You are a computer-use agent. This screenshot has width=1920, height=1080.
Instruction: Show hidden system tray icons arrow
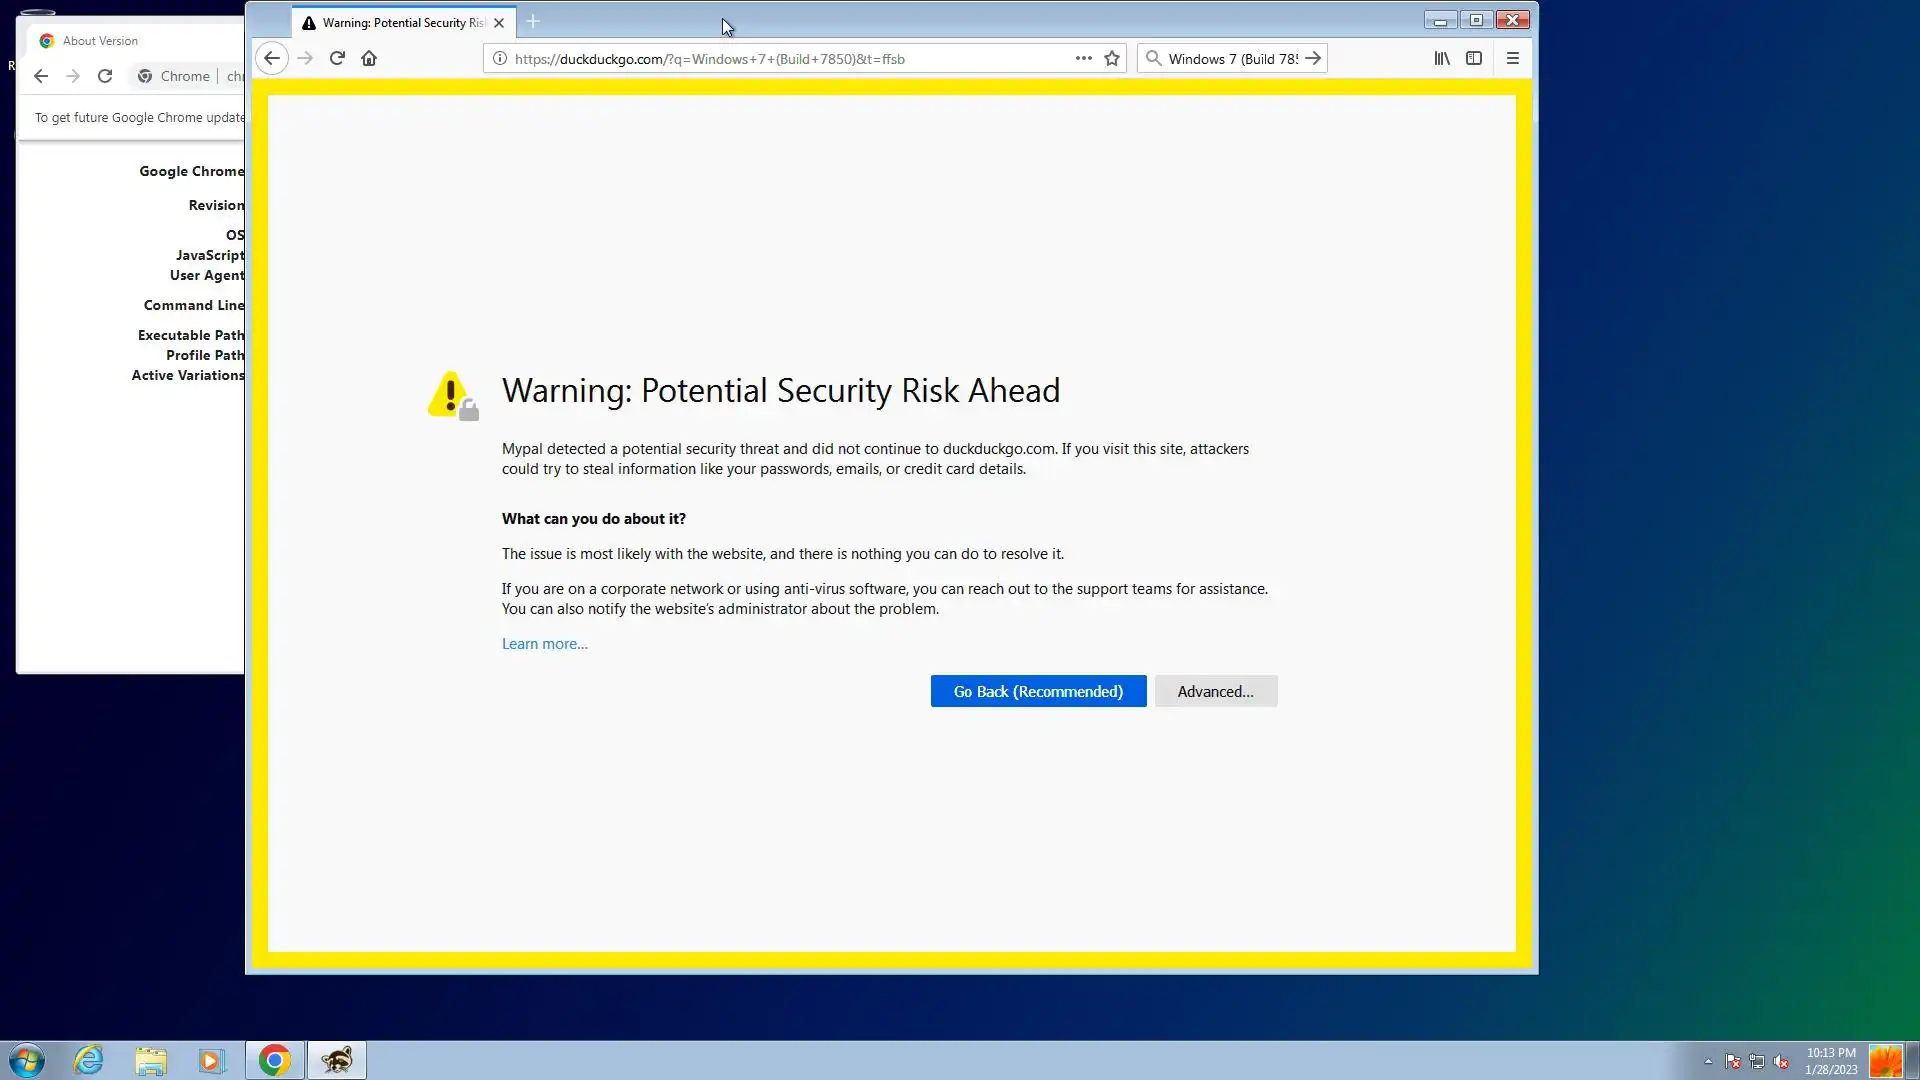pyautogui.click(x=1708, y=1061)
